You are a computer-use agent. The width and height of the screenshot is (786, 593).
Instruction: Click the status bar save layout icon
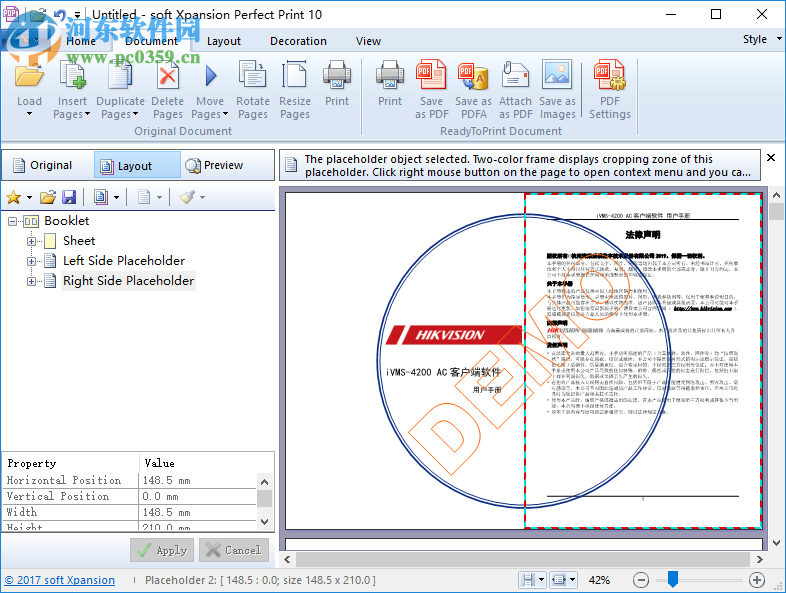(x=527, y=580)
